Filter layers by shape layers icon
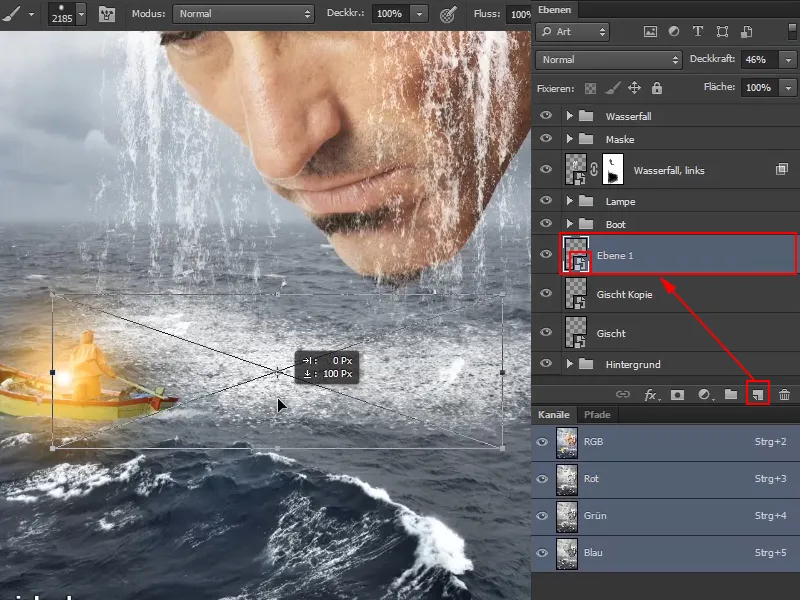 click(722, 32)
